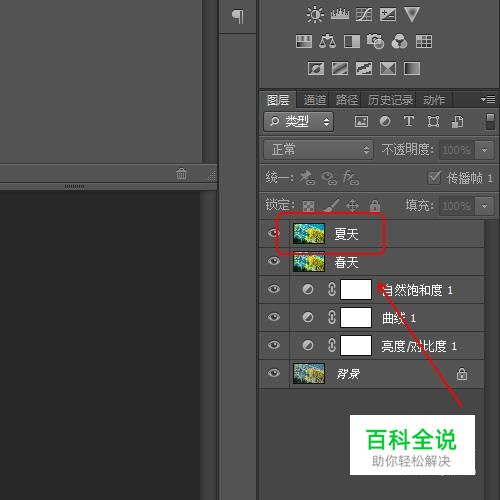Hide the 亮度/对比度 1 layer

(x=274, y=345)
